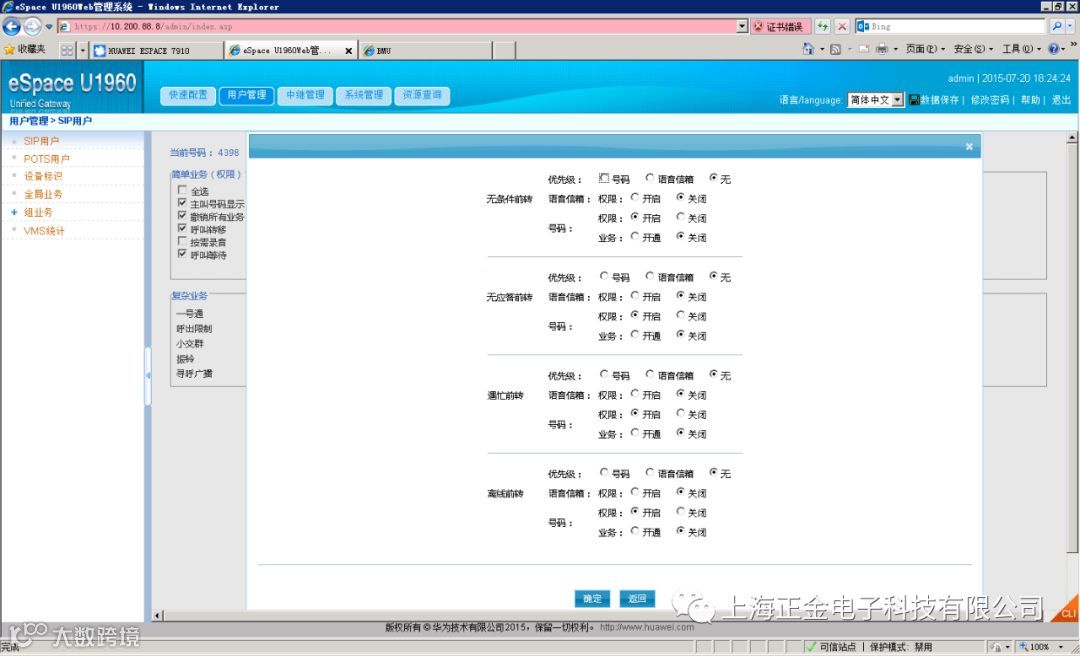Screen dimensions: 1080x656
Task: Click the 确定 confirm button
Action: pos(592,599)
